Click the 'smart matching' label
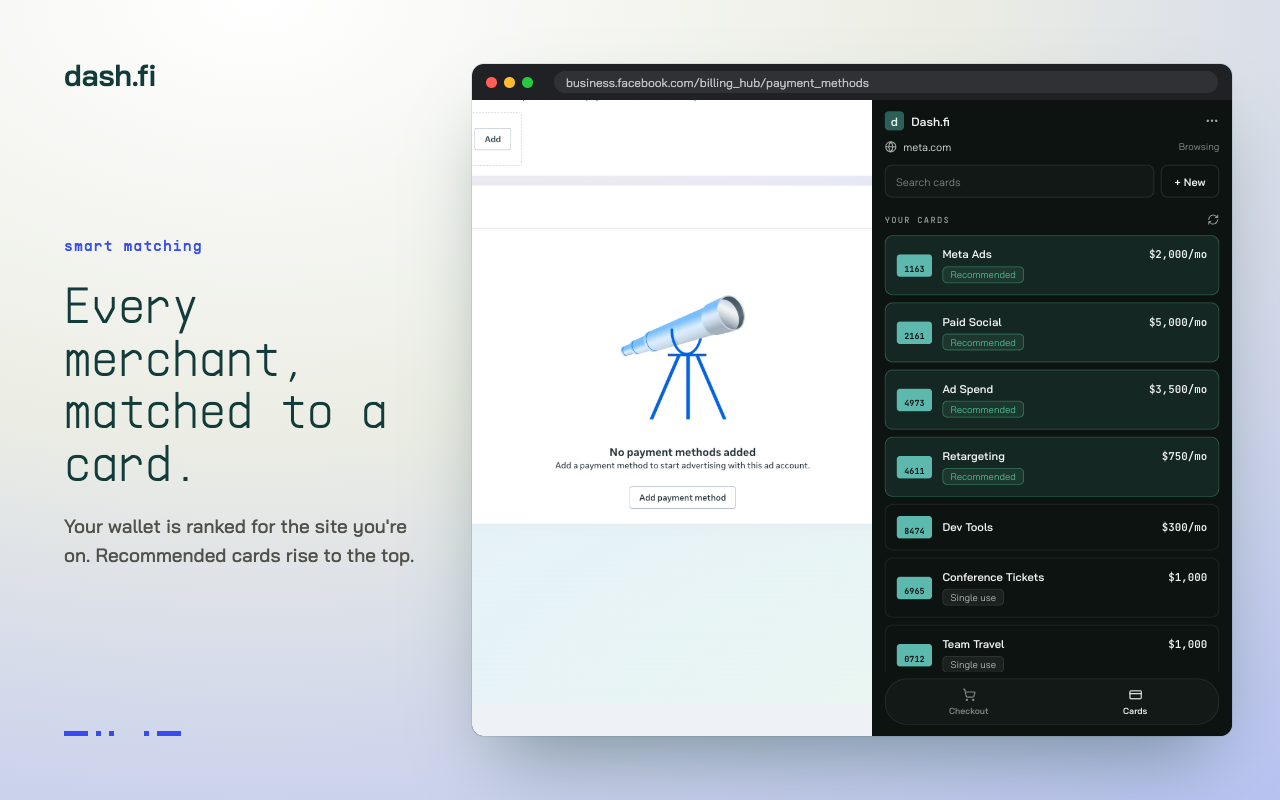 click(133, 246)
